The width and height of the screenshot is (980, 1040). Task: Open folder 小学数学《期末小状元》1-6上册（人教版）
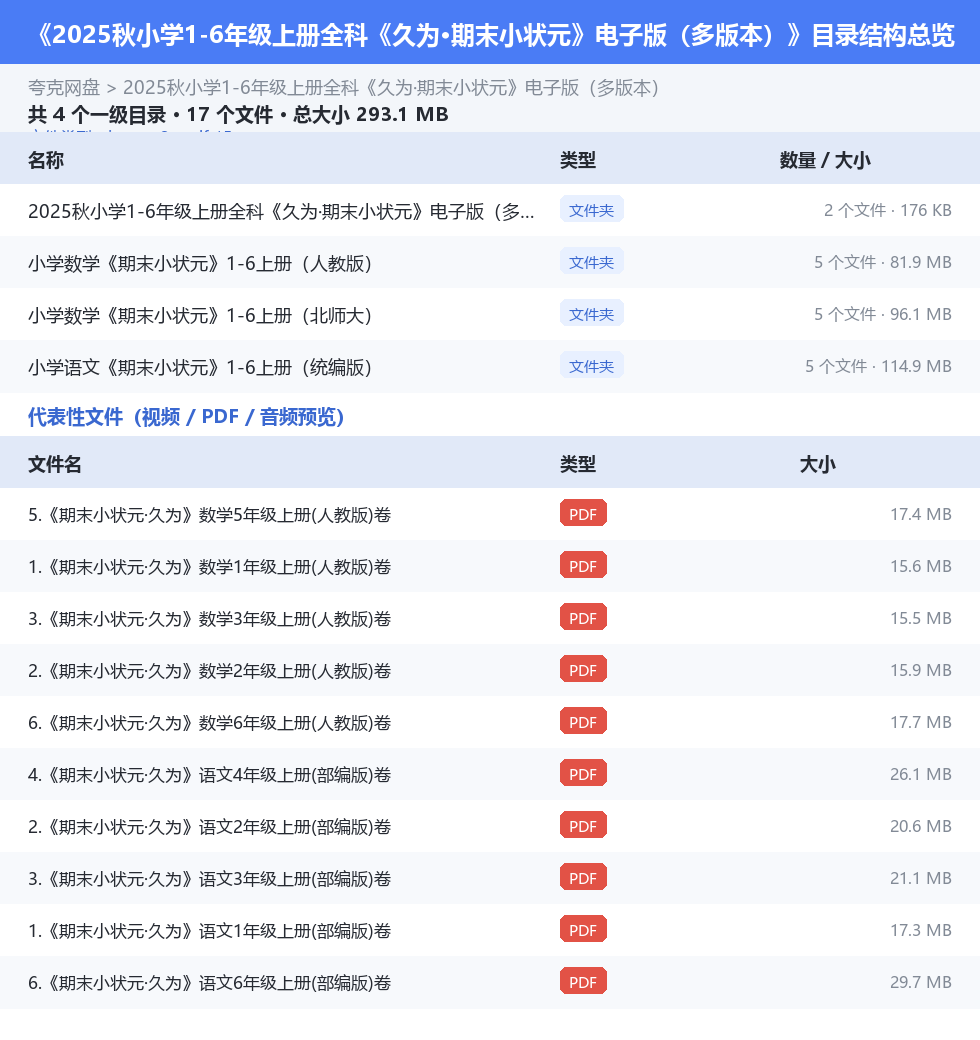pyautogui.click(x=200, y=263)
